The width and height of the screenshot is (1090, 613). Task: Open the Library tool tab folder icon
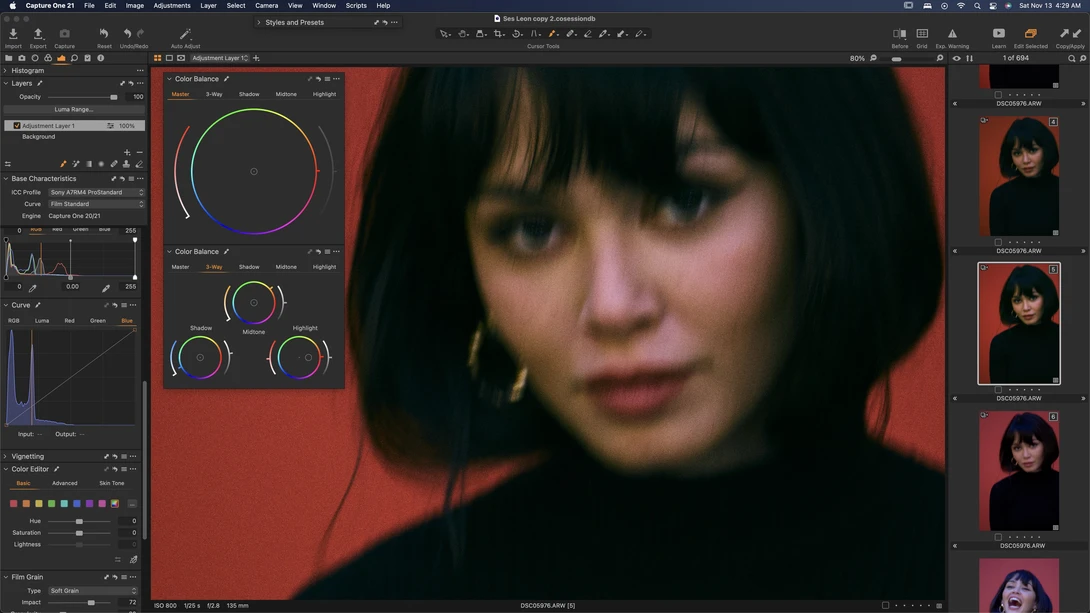click(8, 58)
